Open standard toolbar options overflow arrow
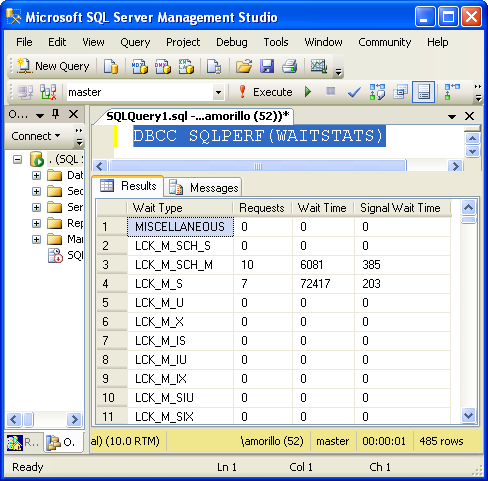Image resolution: width=488 pixels, height=481 pixels. pyautogui.click(x=338, y=72)
